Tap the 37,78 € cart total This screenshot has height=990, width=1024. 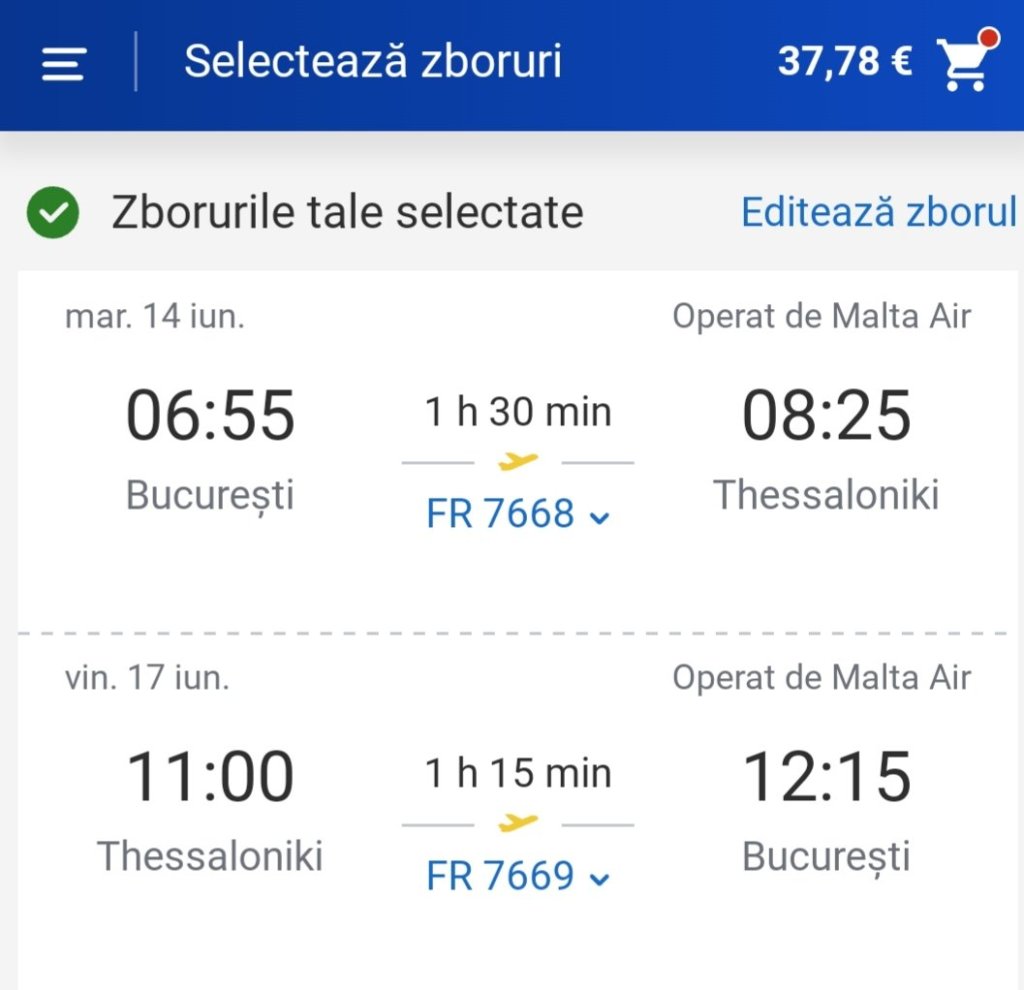coord(845,62)
